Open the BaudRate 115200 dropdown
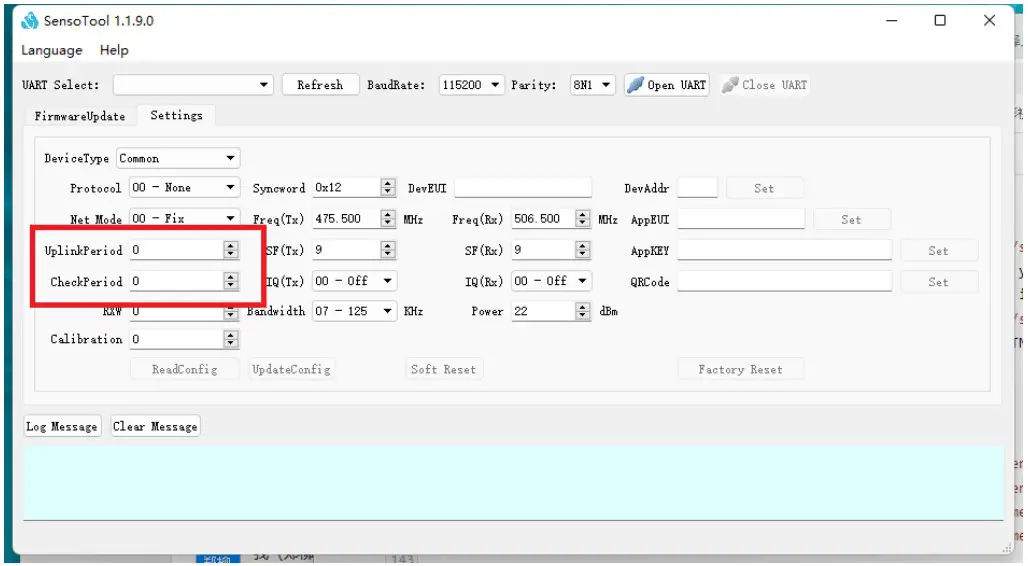 click(x=471, y=85)
